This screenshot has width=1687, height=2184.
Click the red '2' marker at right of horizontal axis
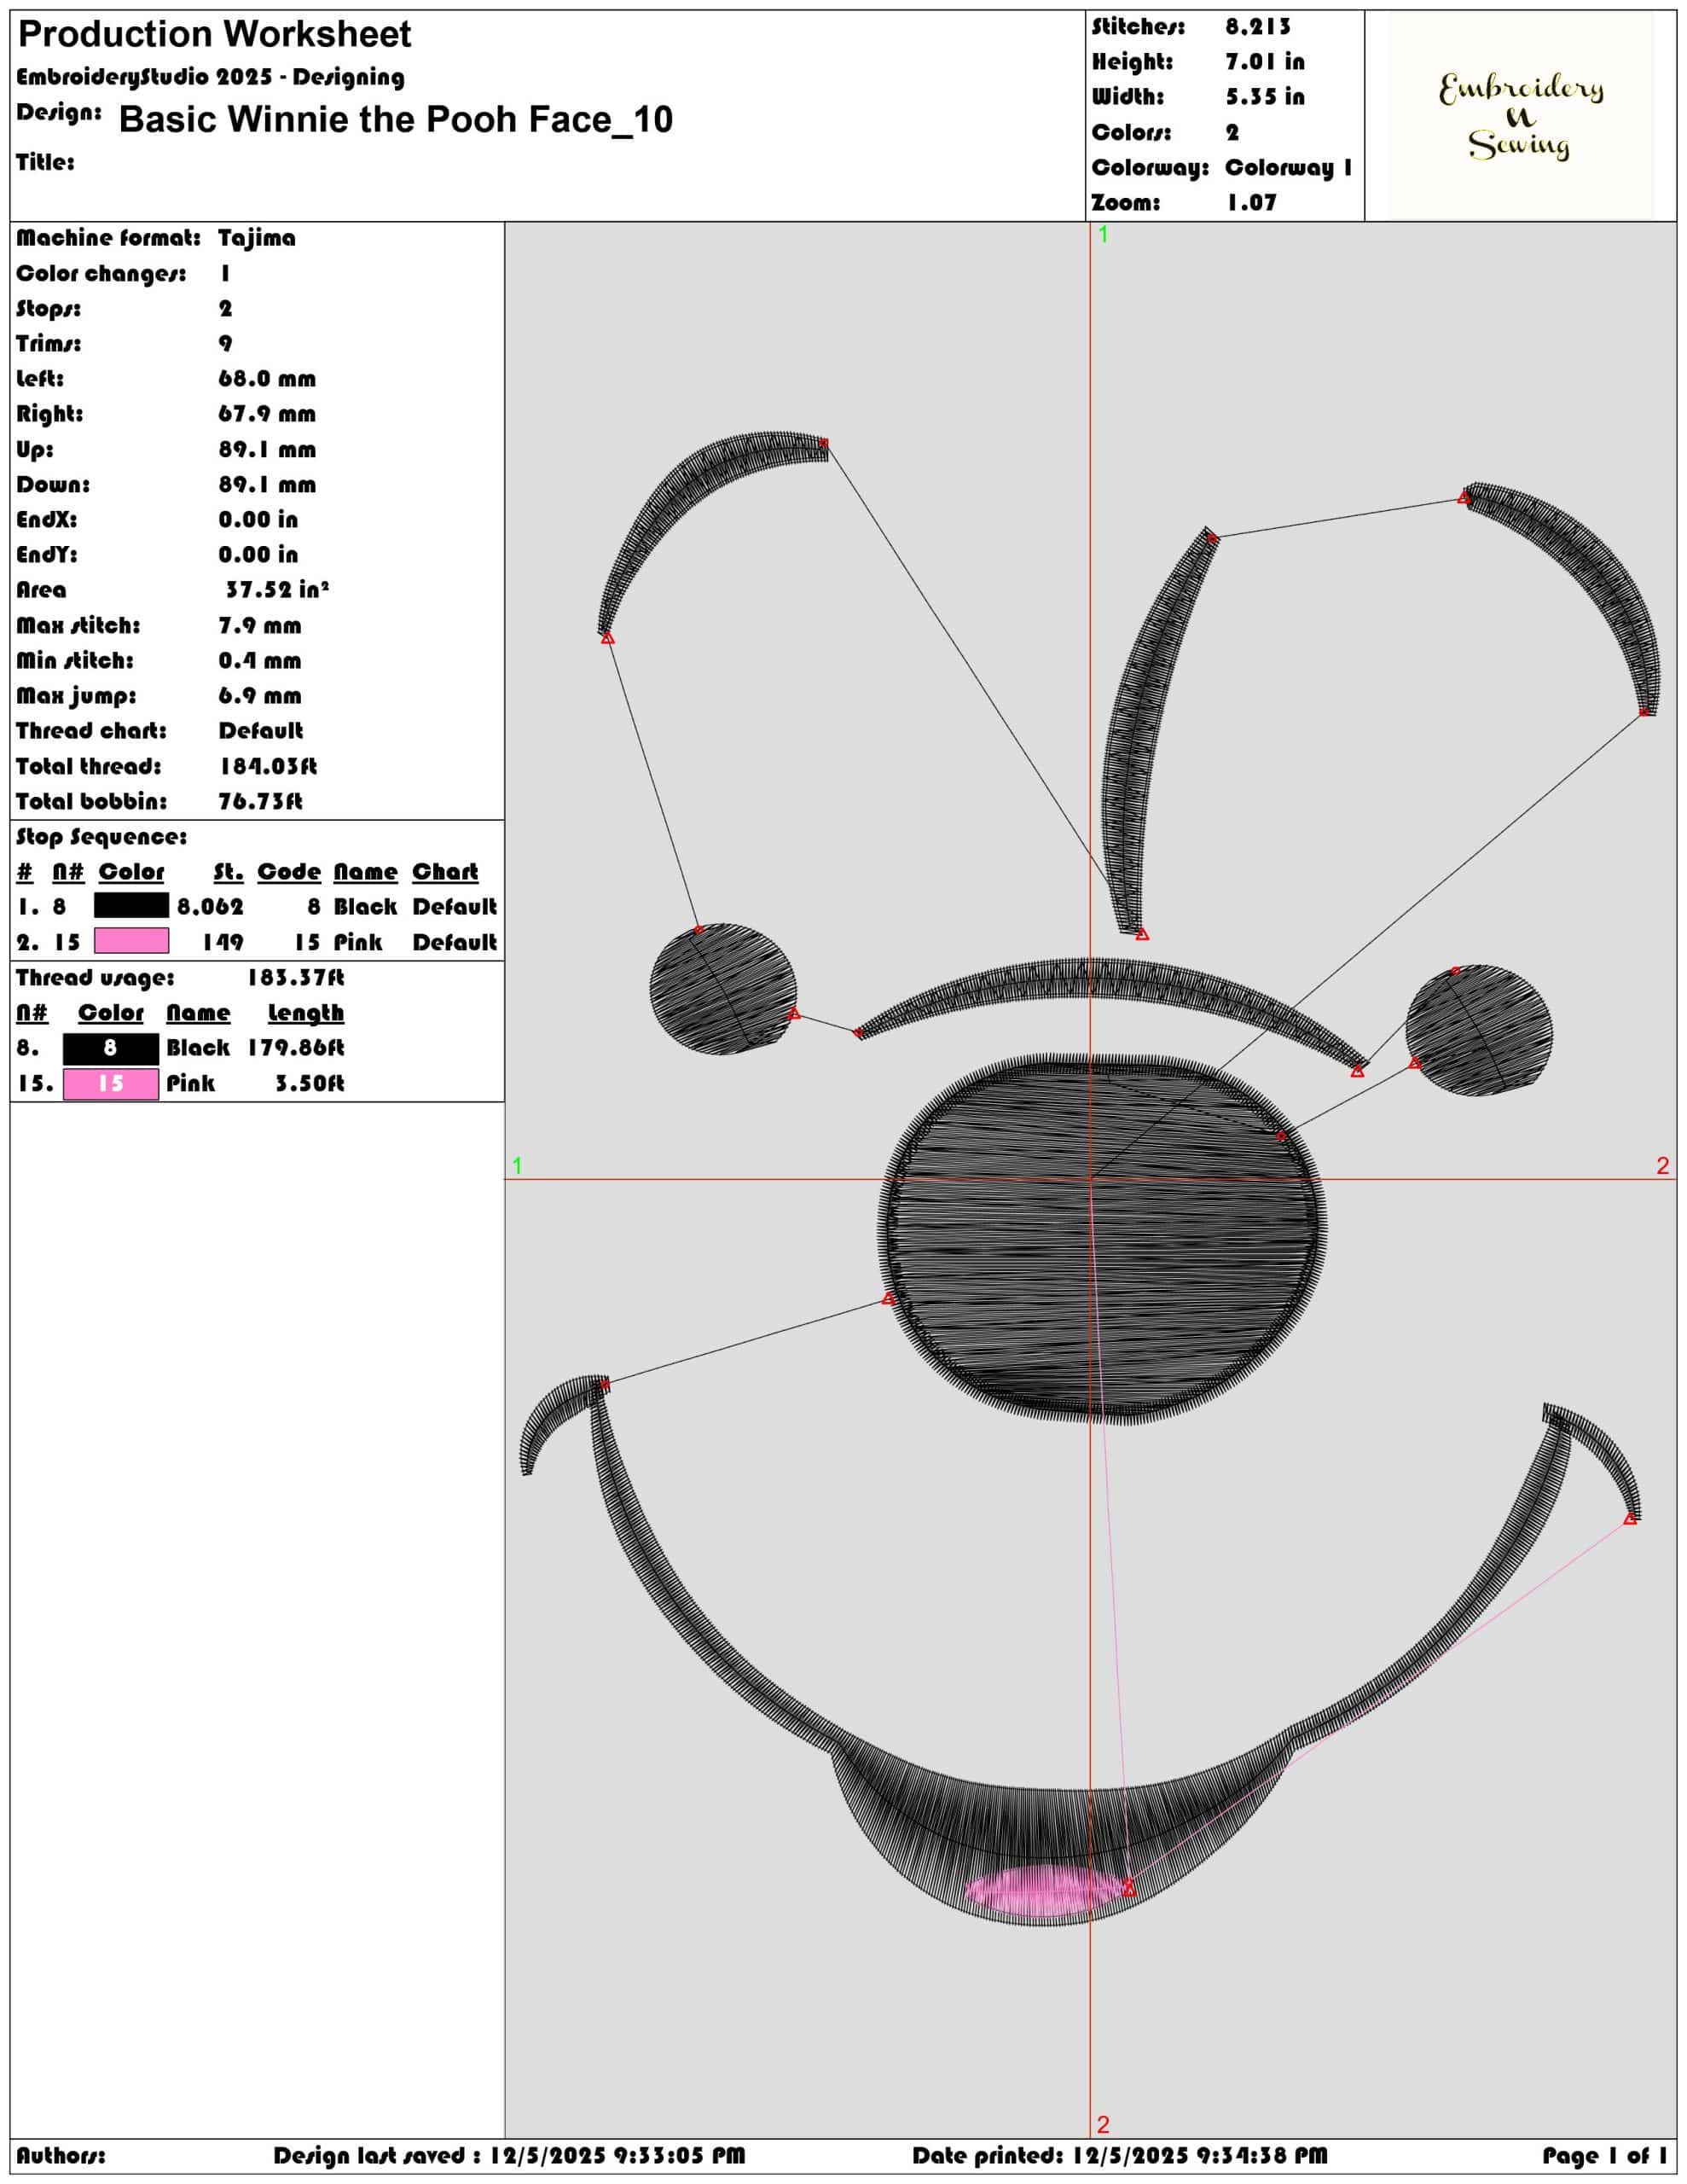[x=1662, y=1165]
